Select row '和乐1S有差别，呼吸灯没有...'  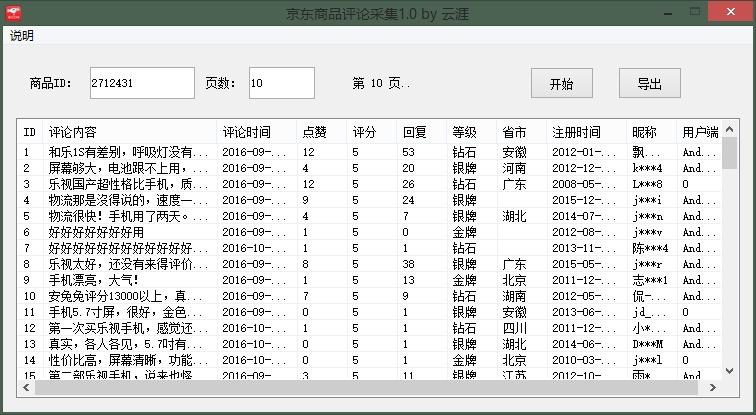[x=370, y=152]
